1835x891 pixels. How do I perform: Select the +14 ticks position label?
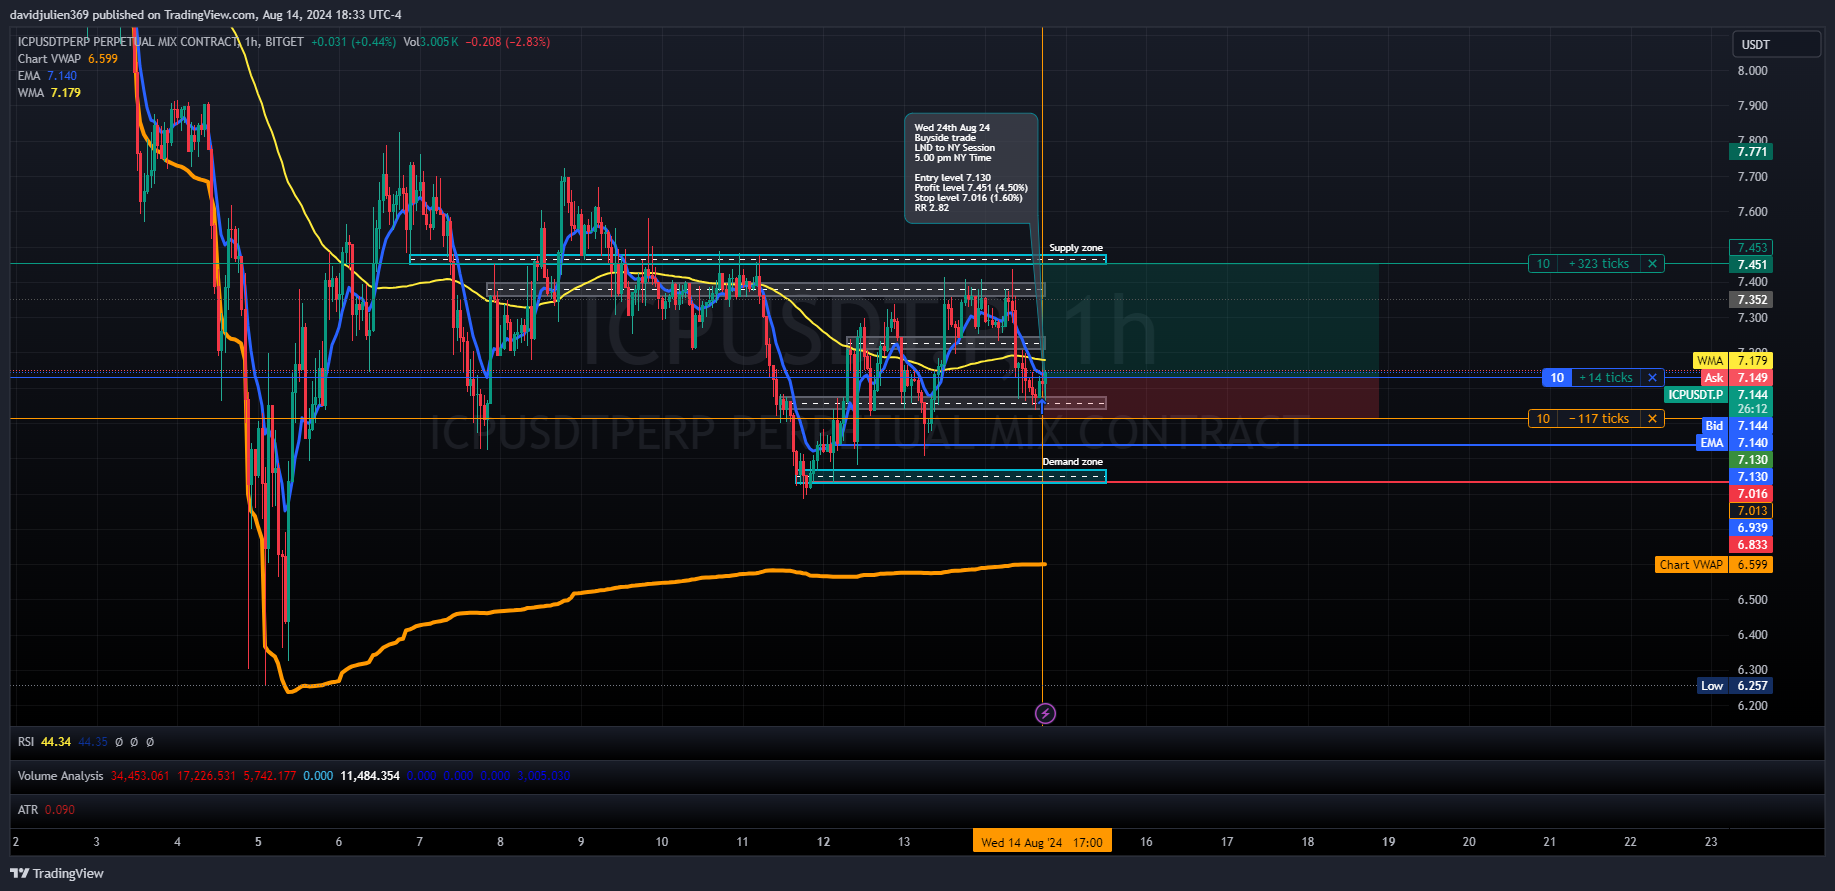pyautogui.click(x=1605, y=378)
